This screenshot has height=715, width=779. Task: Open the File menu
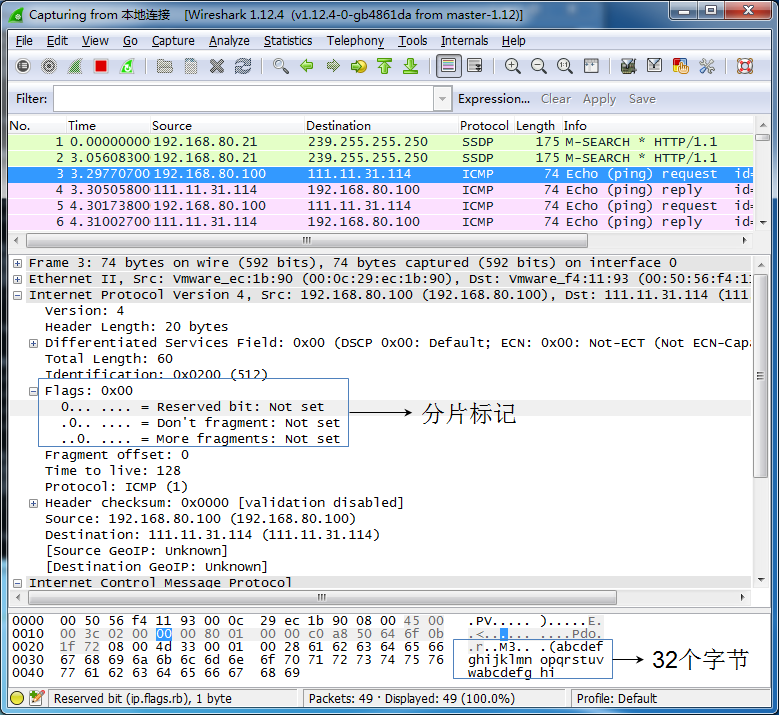(24, 41)
